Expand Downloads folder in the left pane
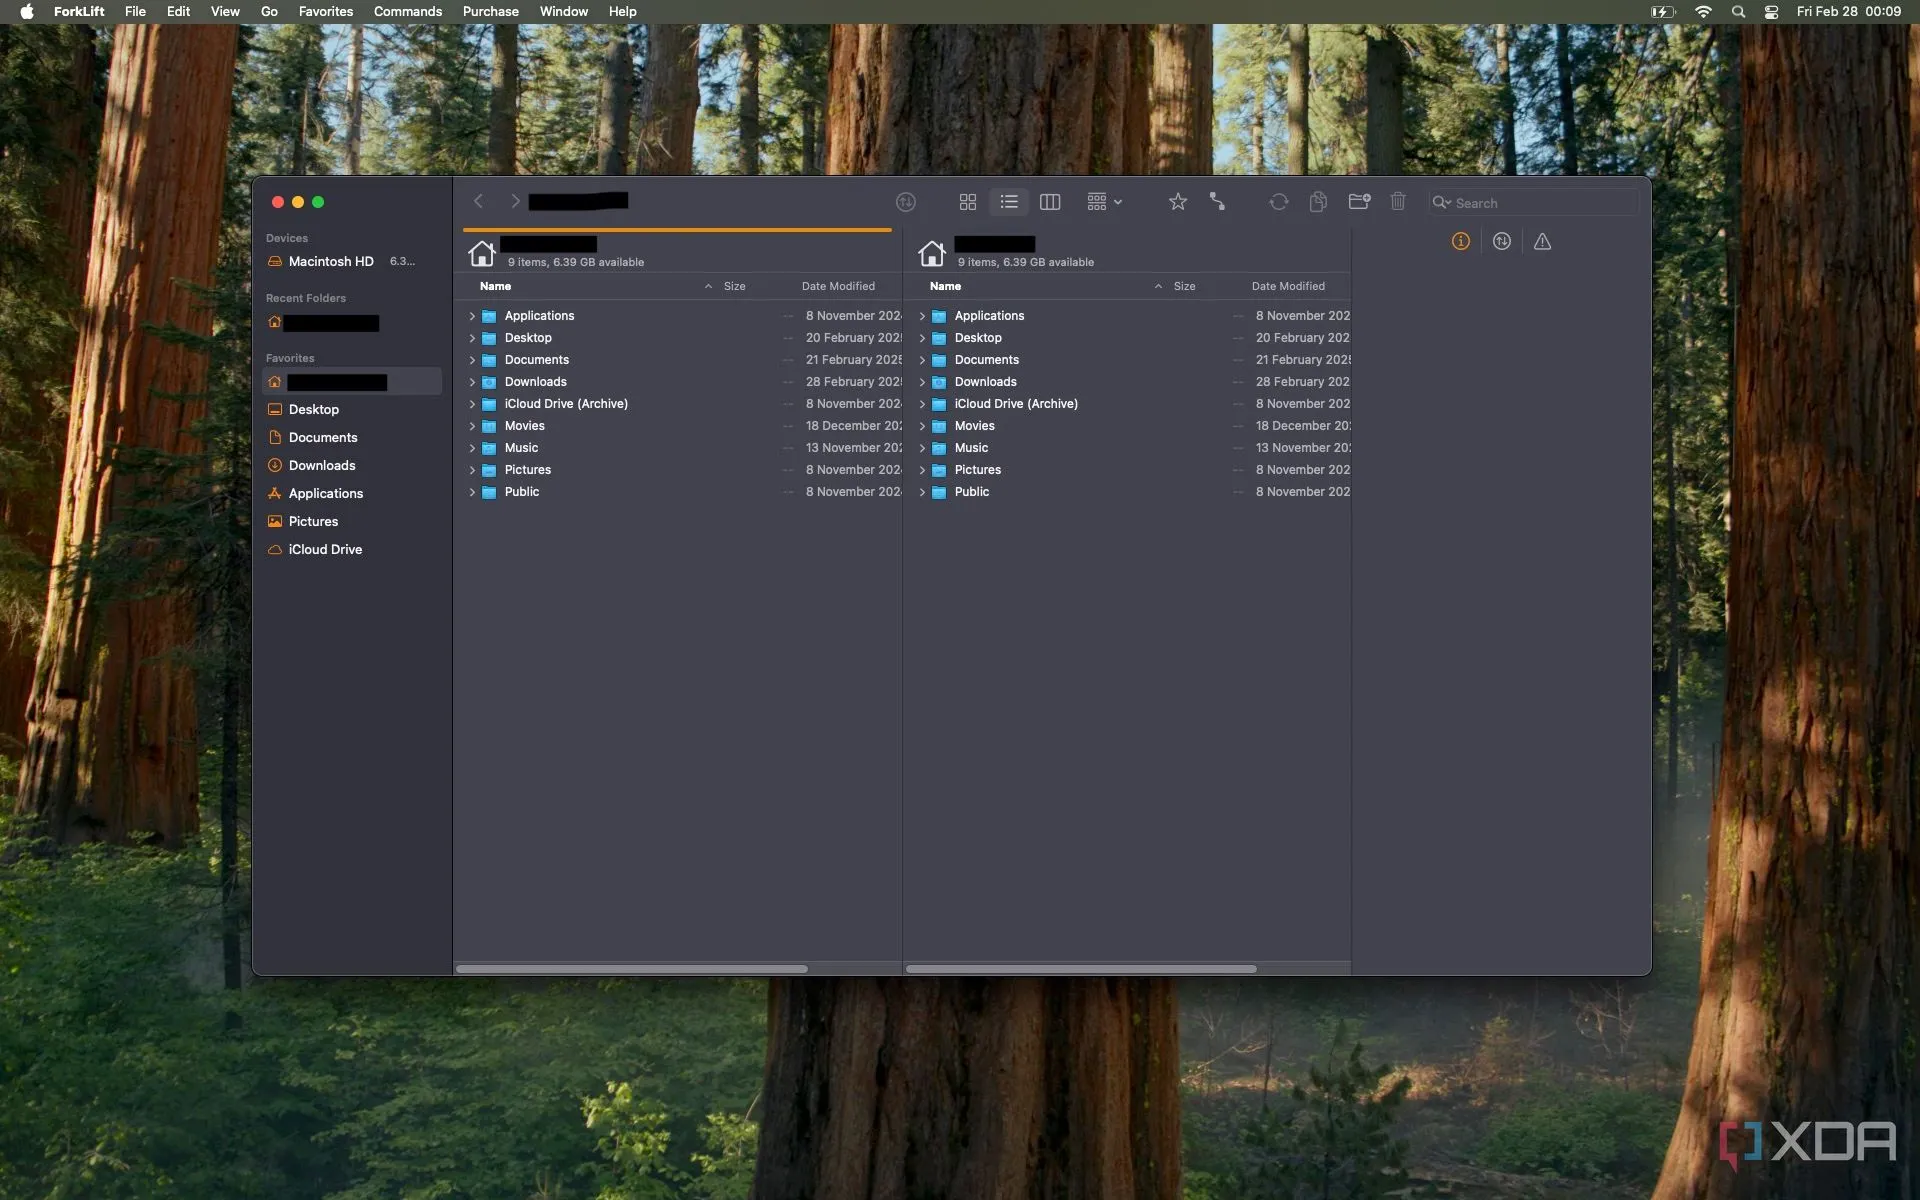1920x1200 pixels. pyautogui.click(x=472, y=382)
